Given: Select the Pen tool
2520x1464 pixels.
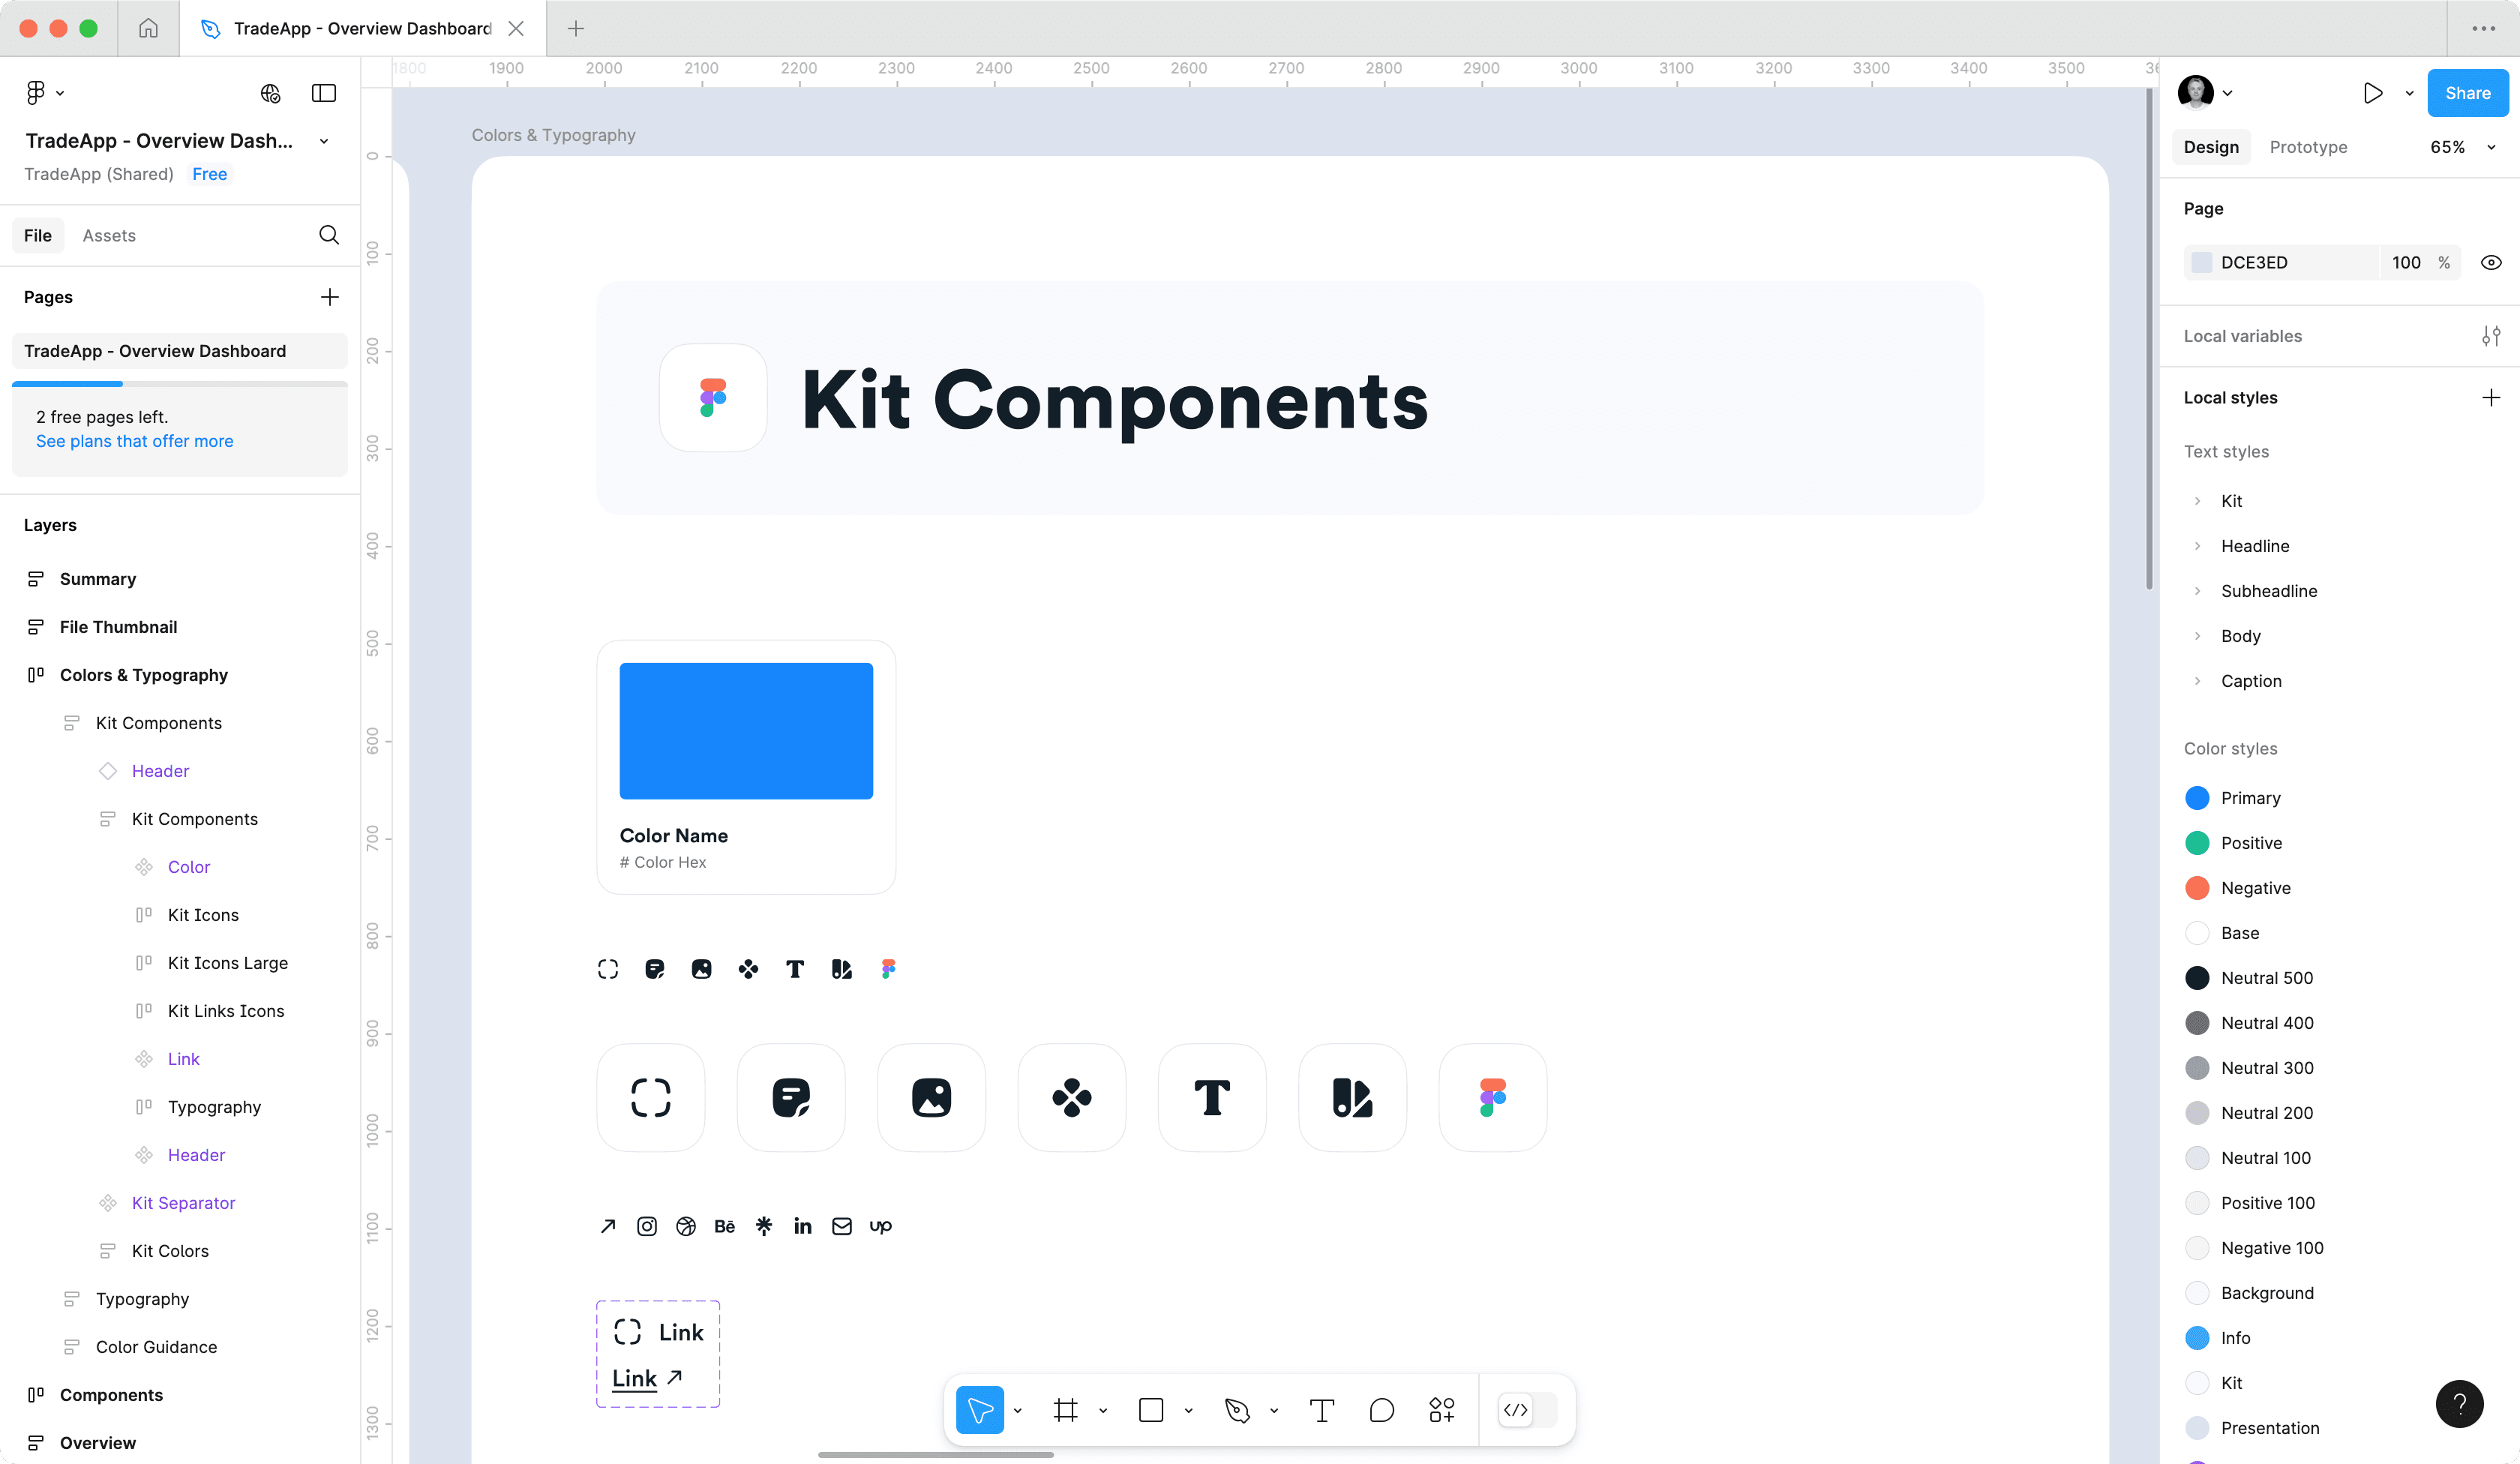Looking at the screenshot, I should tap(1237, 1410).
